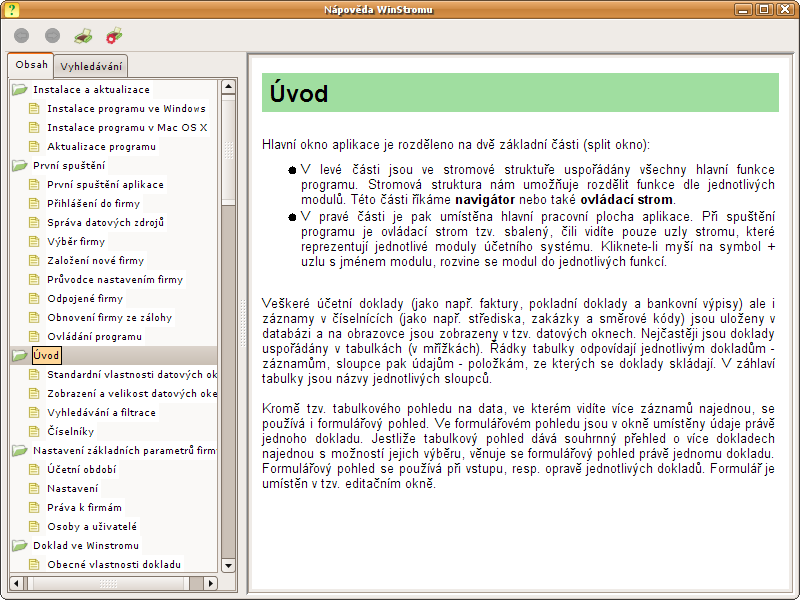Collapse the 'Doklad ve Winstromu' folder
800x600 pixels.
coord(19,546)
